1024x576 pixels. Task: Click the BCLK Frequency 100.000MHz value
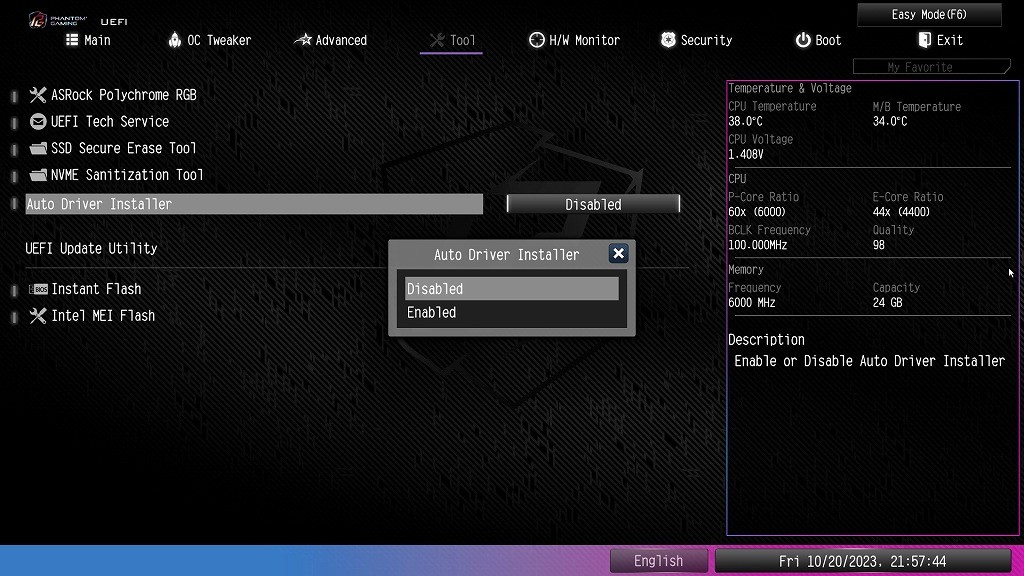tap(758, 246)
